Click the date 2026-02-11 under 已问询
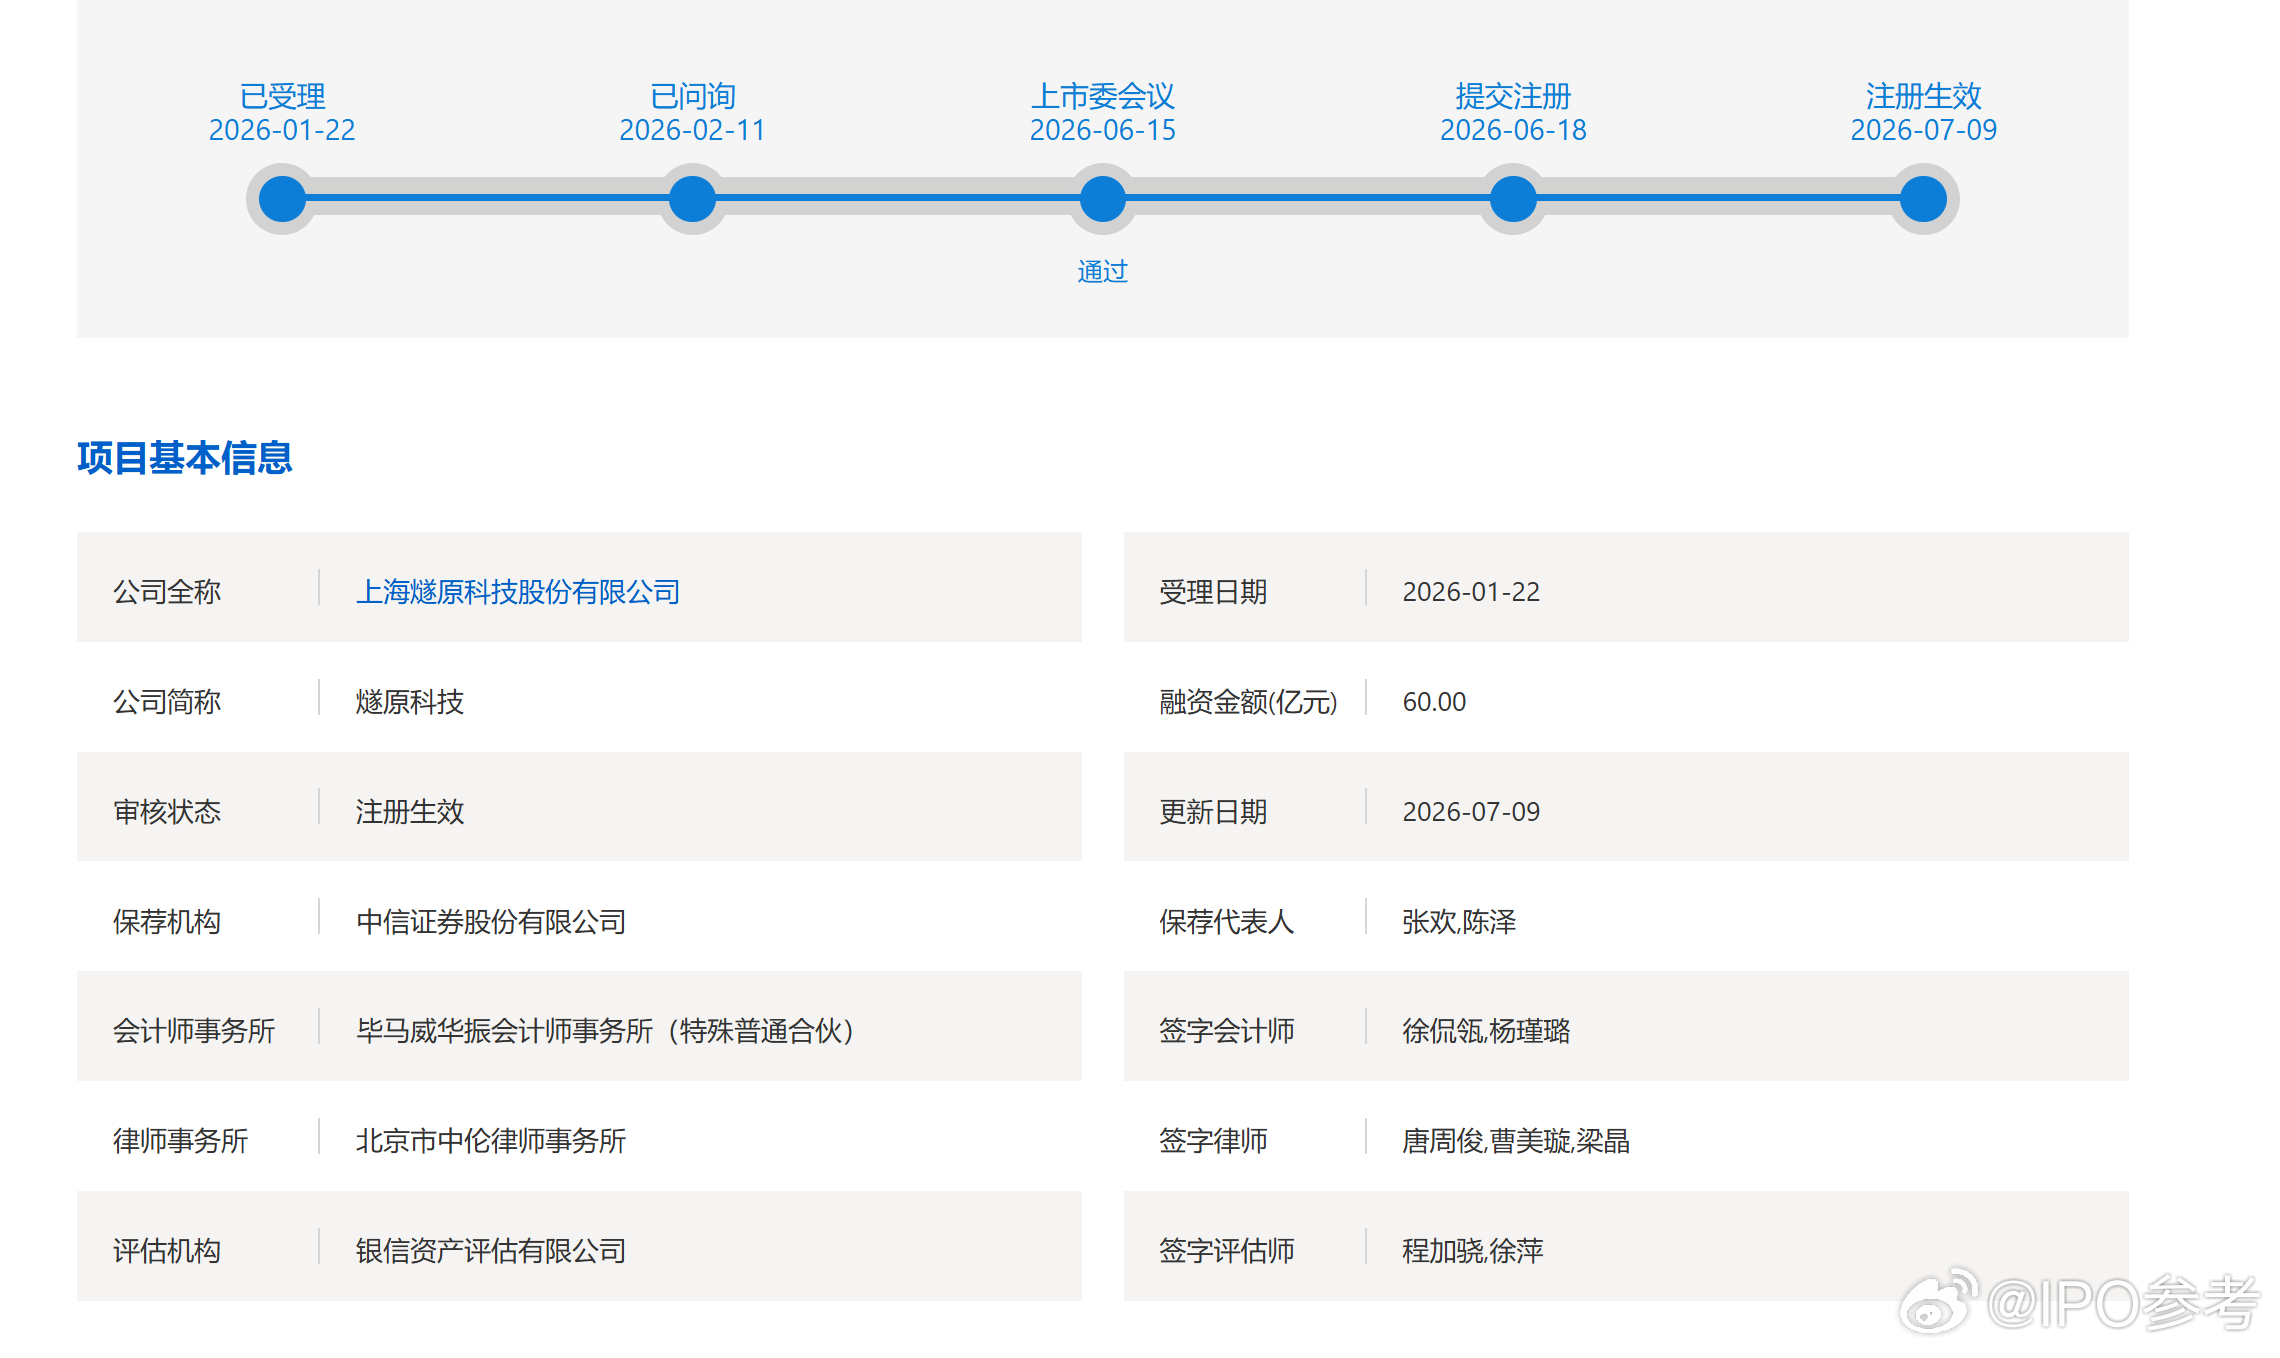Image resolution: width=2280 pixels, height=1358 pixels. [692, 130]
